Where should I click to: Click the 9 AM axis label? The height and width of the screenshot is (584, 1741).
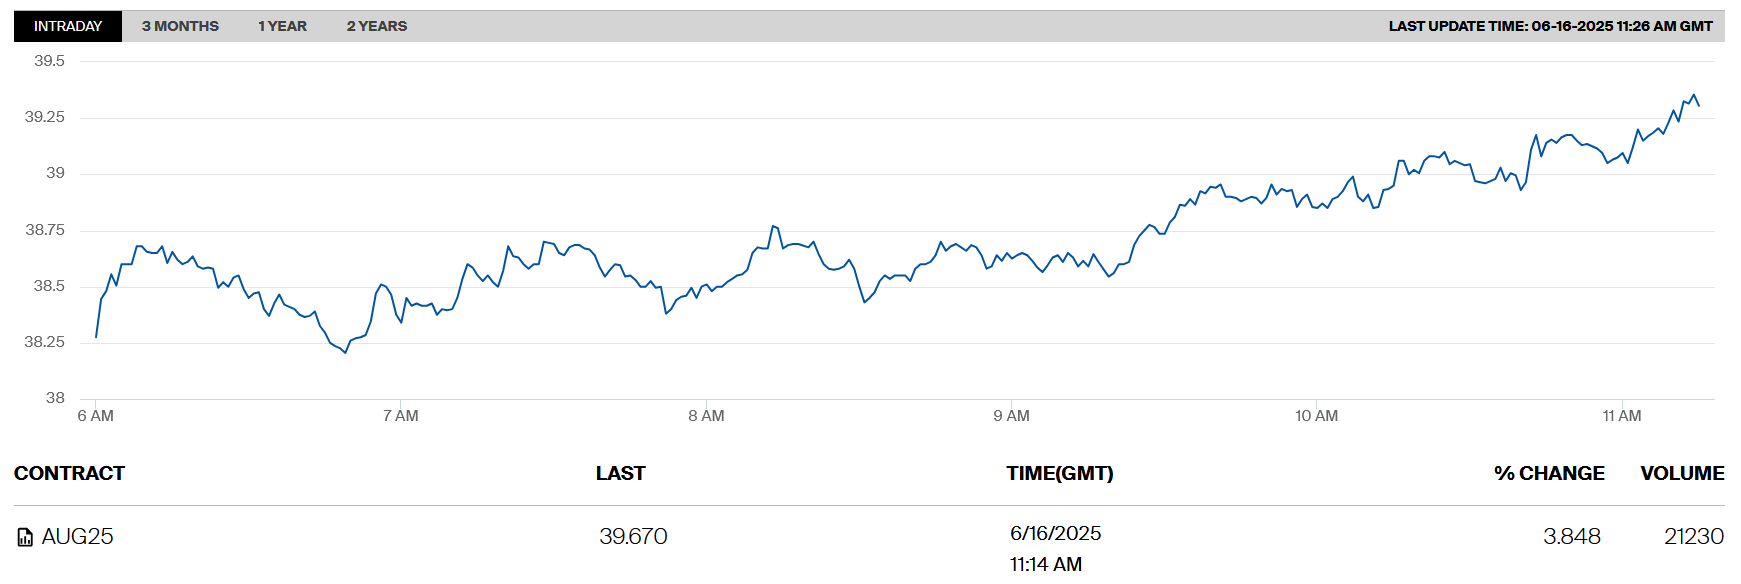tap(1011, 416)
